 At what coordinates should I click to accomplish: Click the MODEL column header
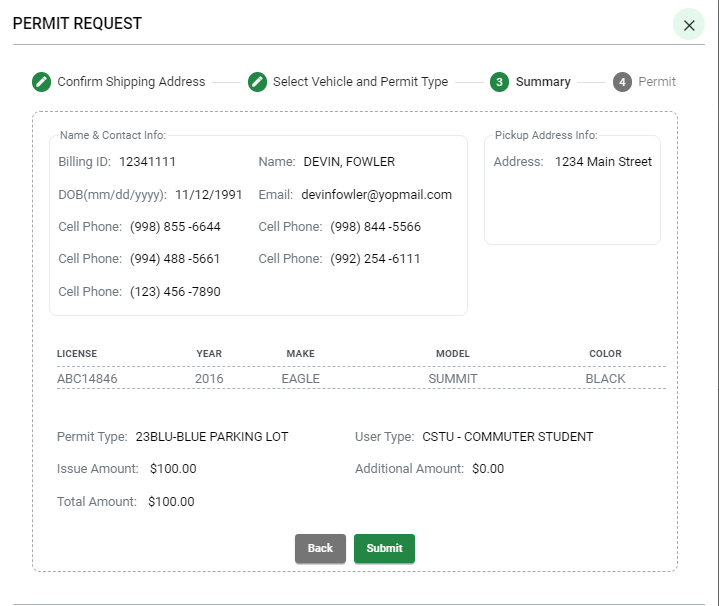pos(453,354)
